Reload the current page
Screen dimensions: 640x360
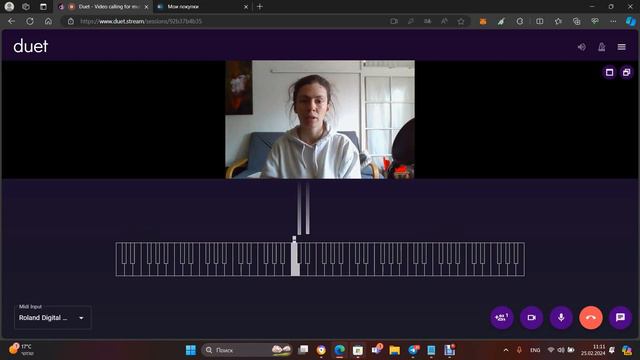(x=30, y=21)
